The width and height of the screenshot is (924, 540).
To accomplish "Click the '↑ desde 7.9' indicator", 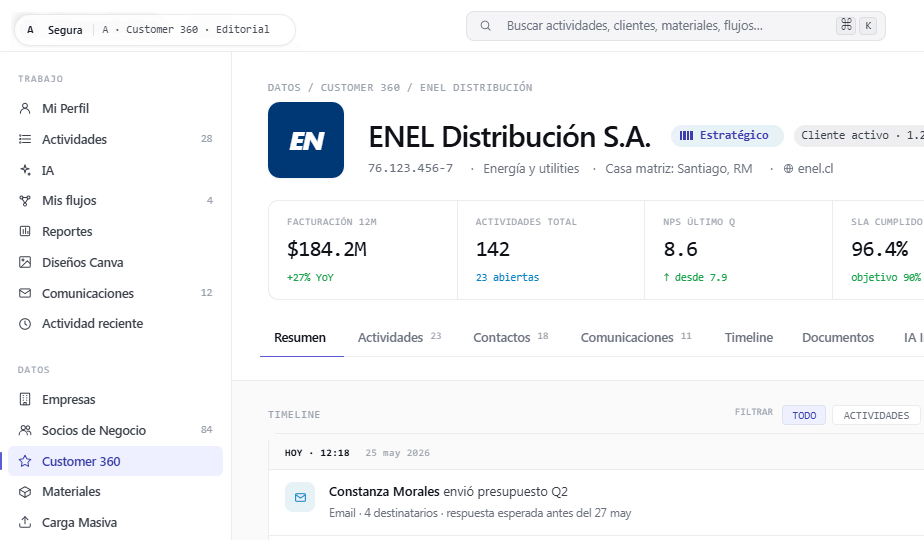I will (x=695, y=277).
